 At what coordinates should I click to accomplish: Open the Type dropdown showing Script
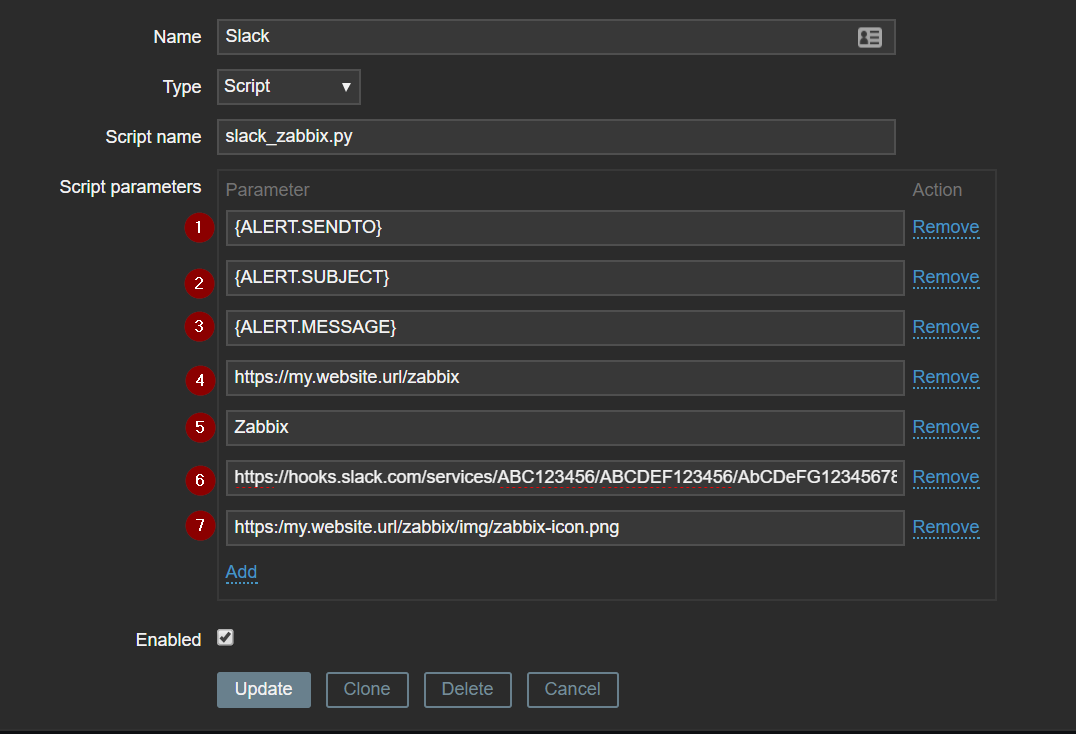coord(289,87)
